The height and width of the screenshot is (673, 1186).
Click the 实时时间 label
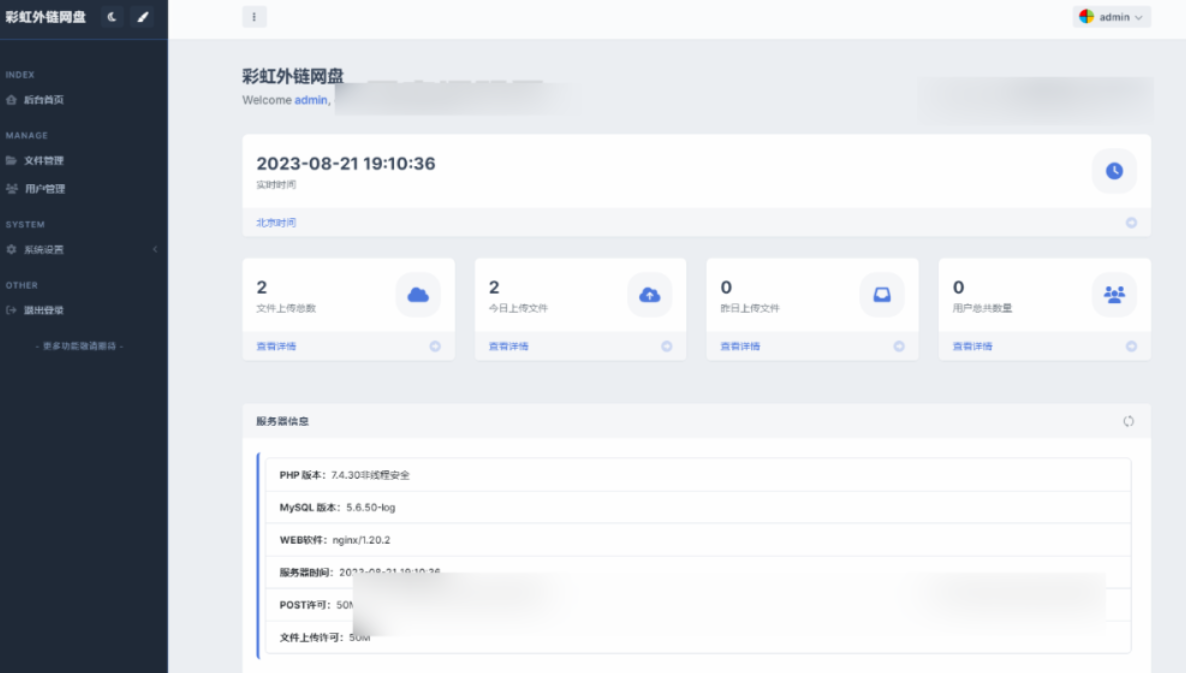pos(276,185)
